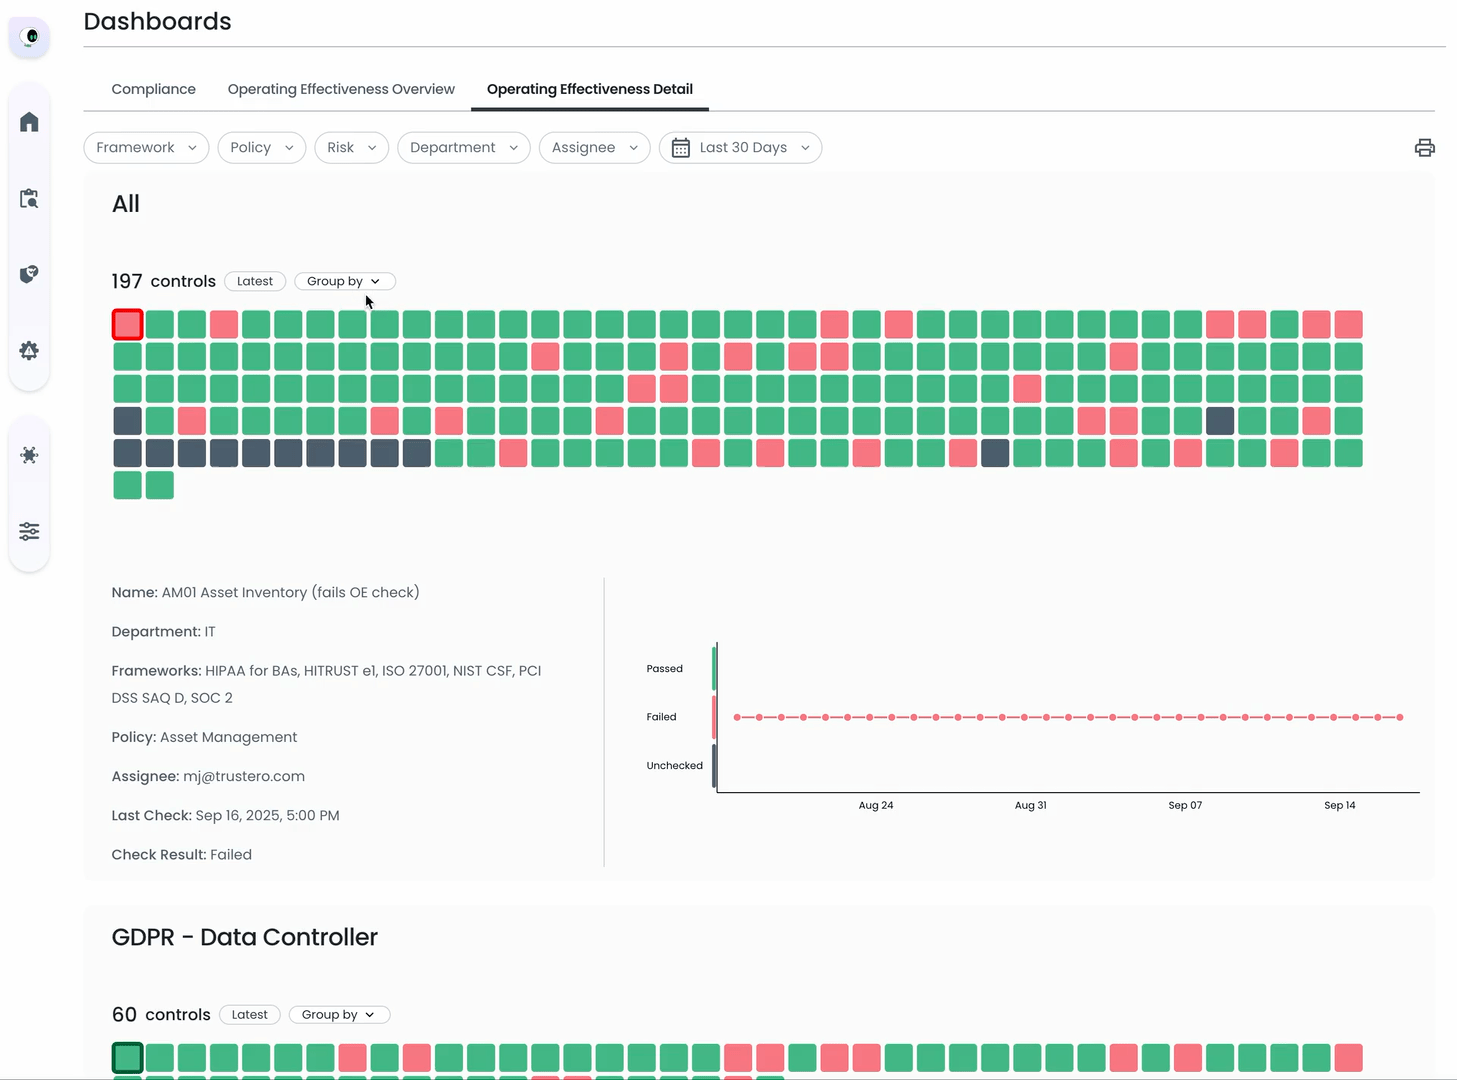Click the GDPR - Data Controller heading
1457x1080 pixels.
click(245, 937)
